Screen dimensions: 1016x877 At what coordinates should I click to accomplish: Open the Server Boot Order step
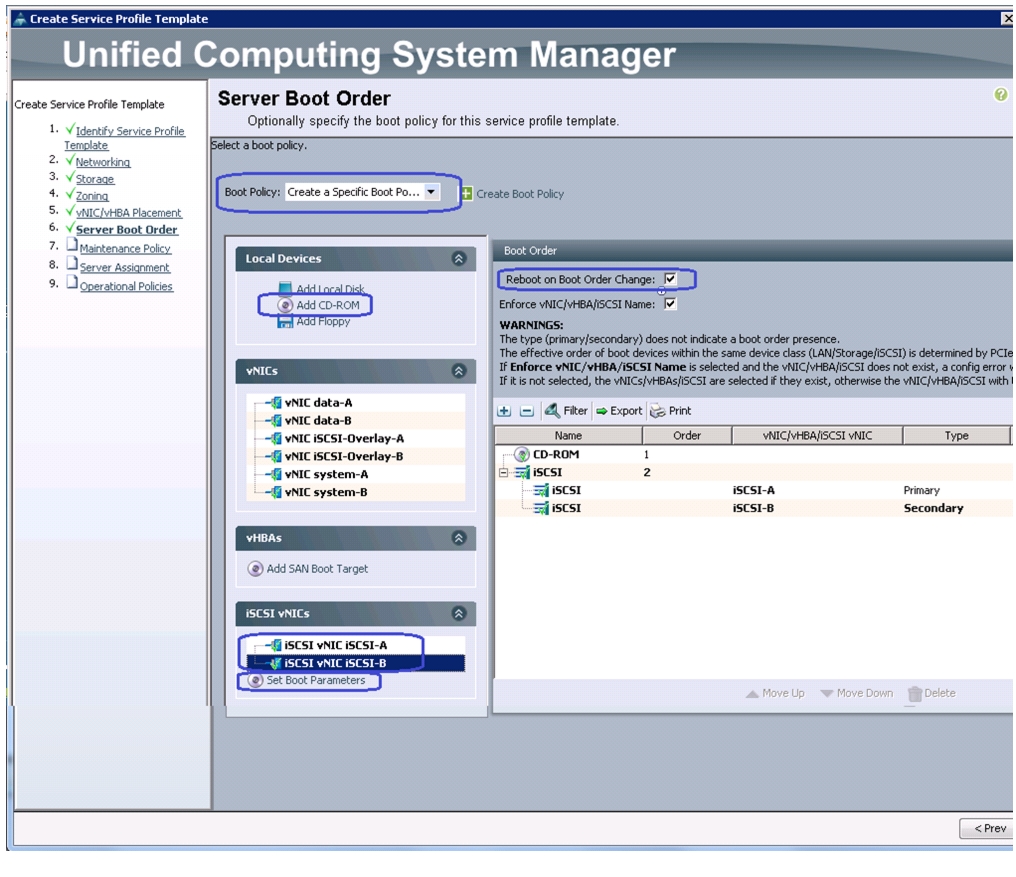point(126,229)
